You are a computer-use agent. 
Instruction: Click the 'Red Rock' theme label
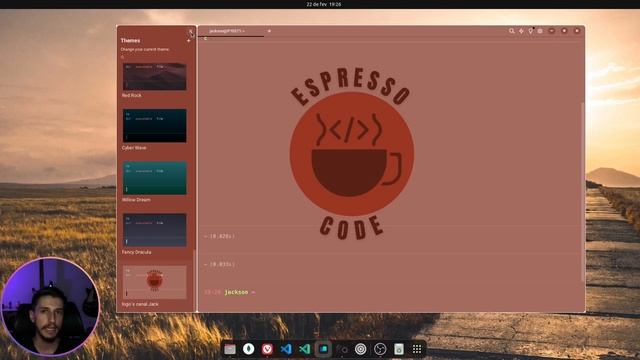point(131,95)
